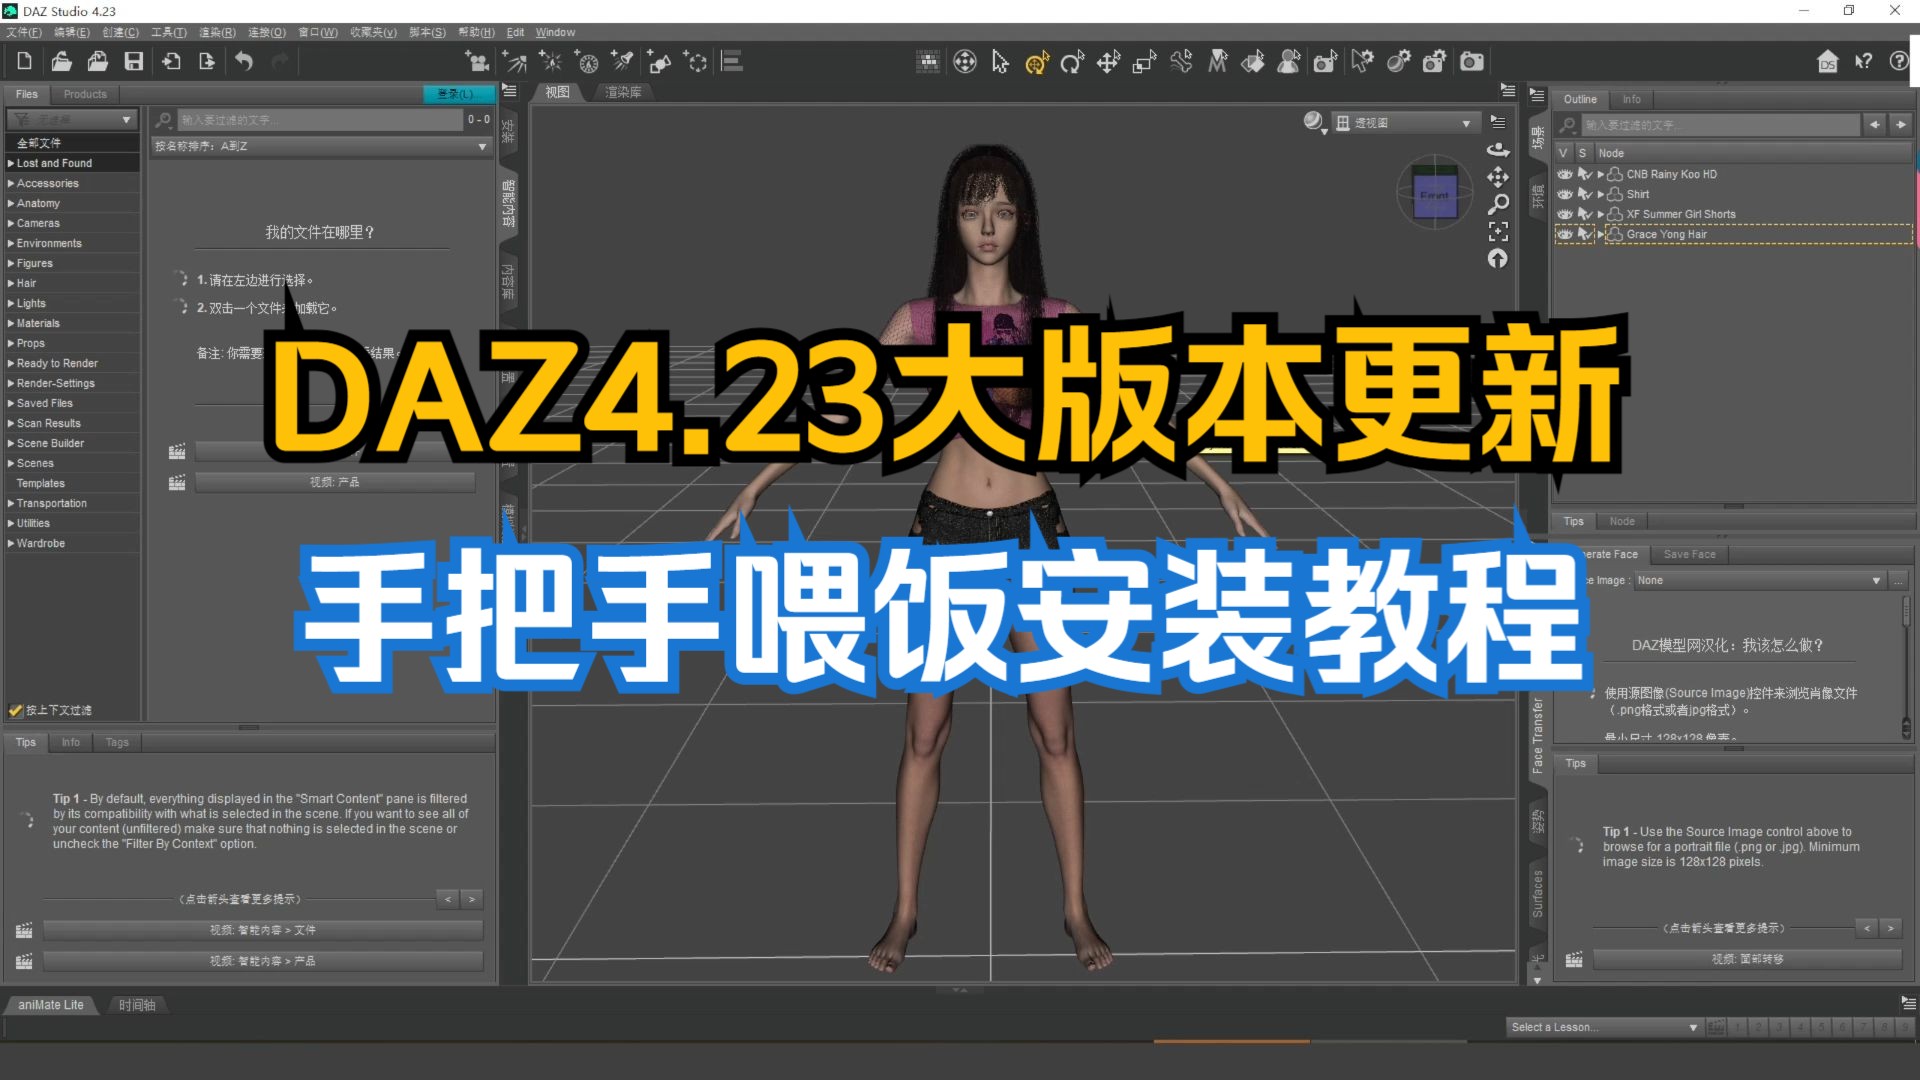
Task: Click the viewport zoom magnifier icon
Action: click(x=1497, y=205)
